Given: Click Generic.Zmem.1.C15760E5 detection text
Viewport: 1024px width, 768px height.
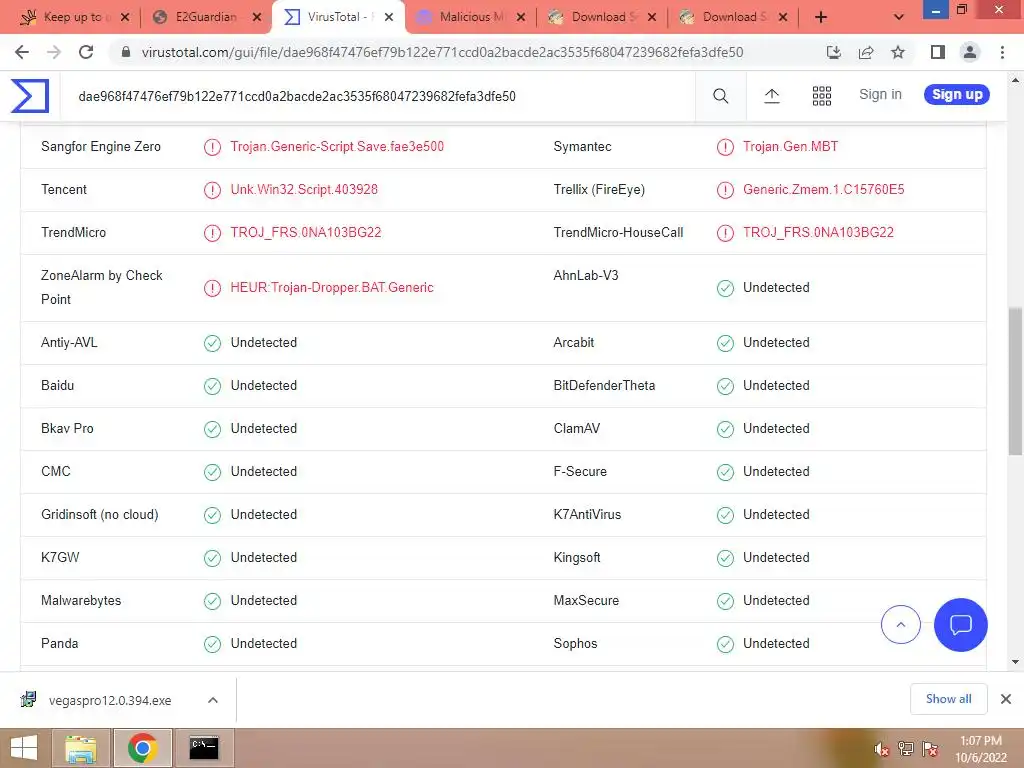Looking at the screenshot, I should coord(824,190).
